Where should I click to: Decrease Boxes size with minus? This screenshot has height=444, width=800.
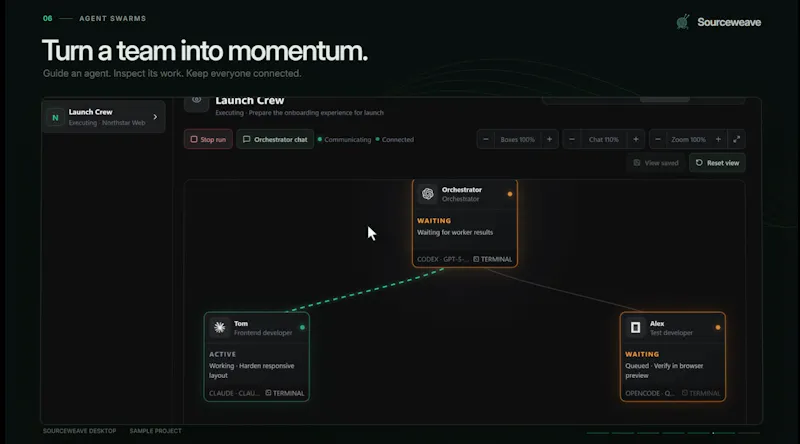coord(486,139)
